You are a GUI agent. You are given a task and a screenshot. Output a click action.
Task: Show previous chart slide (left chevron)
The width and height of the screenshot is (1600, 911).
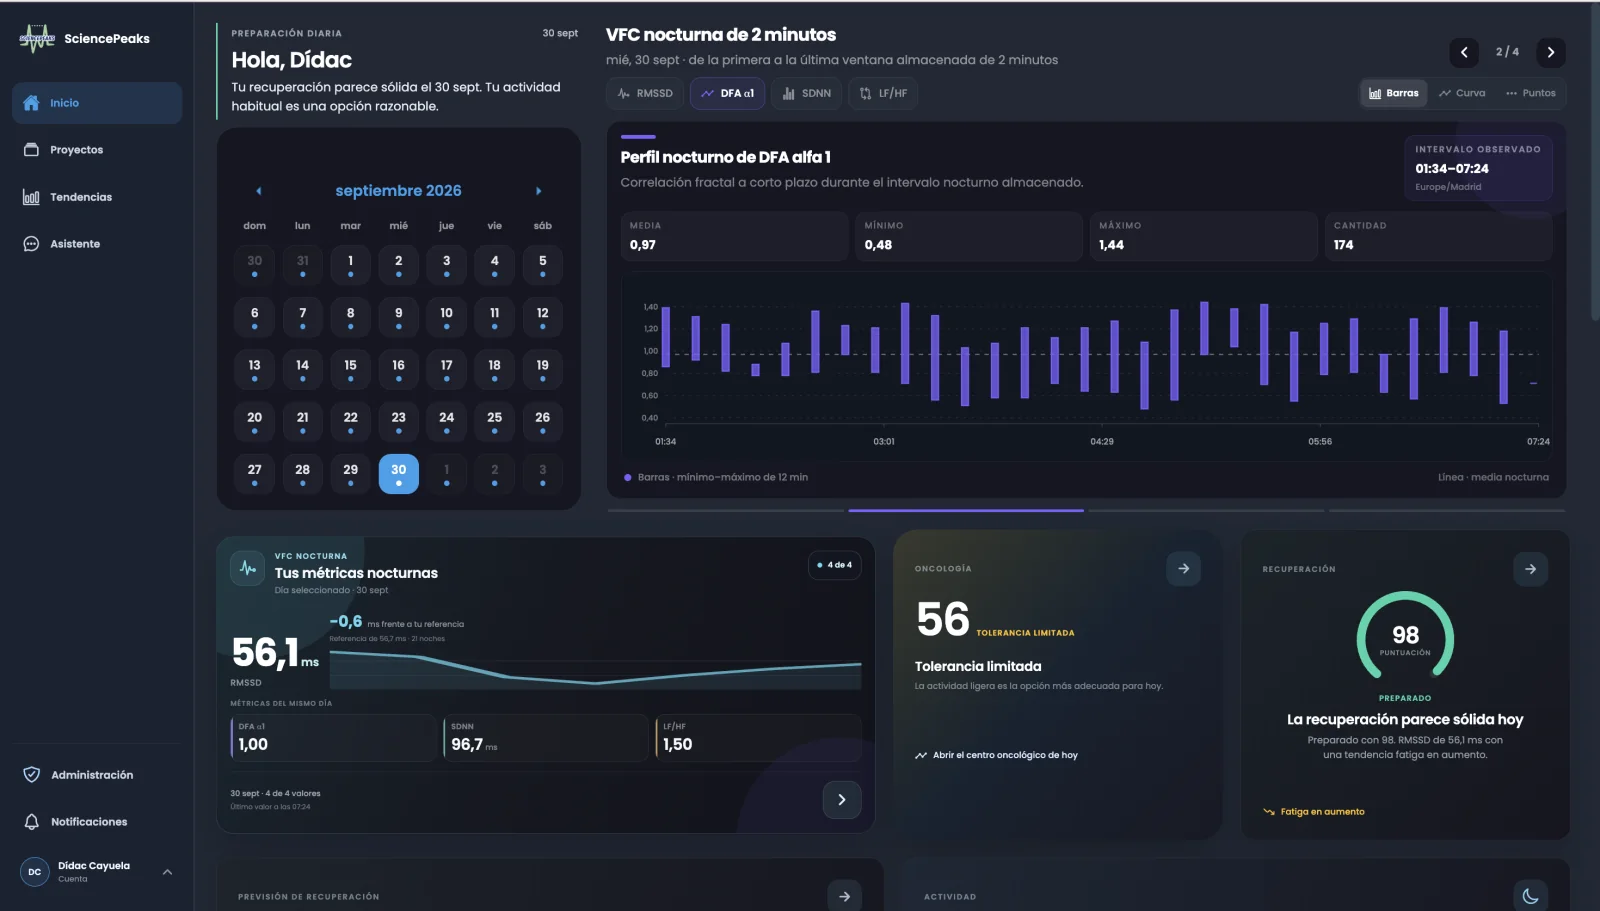click(x=1464, y=52)
